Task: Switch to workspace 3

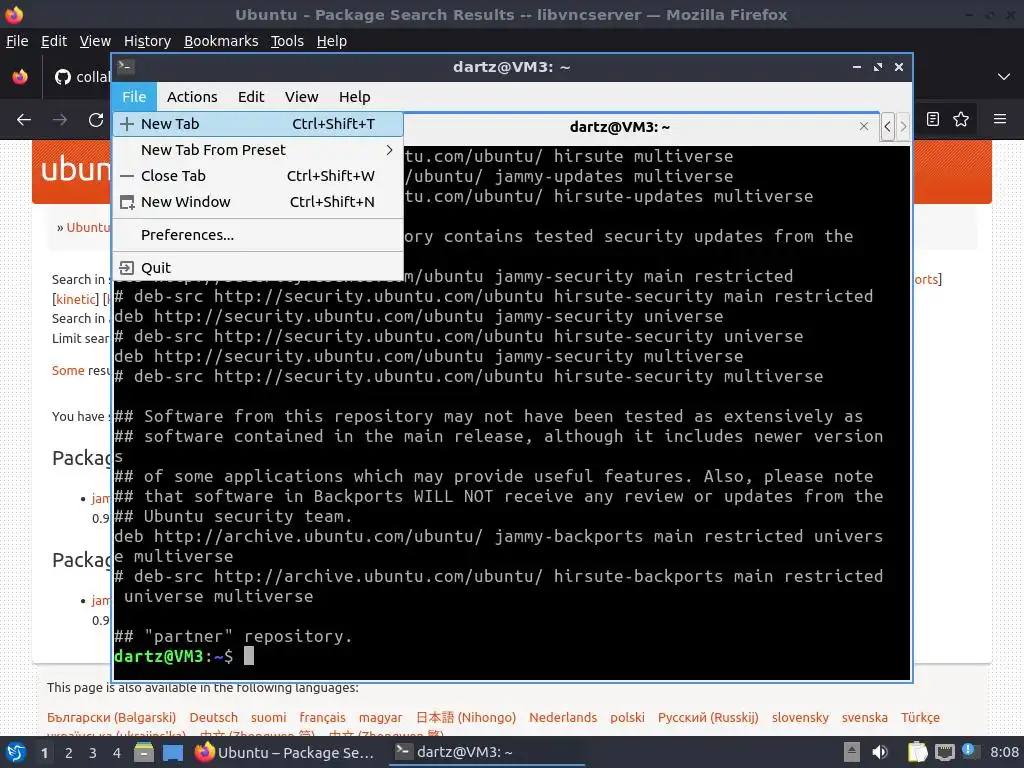Action: pos(93,753)
